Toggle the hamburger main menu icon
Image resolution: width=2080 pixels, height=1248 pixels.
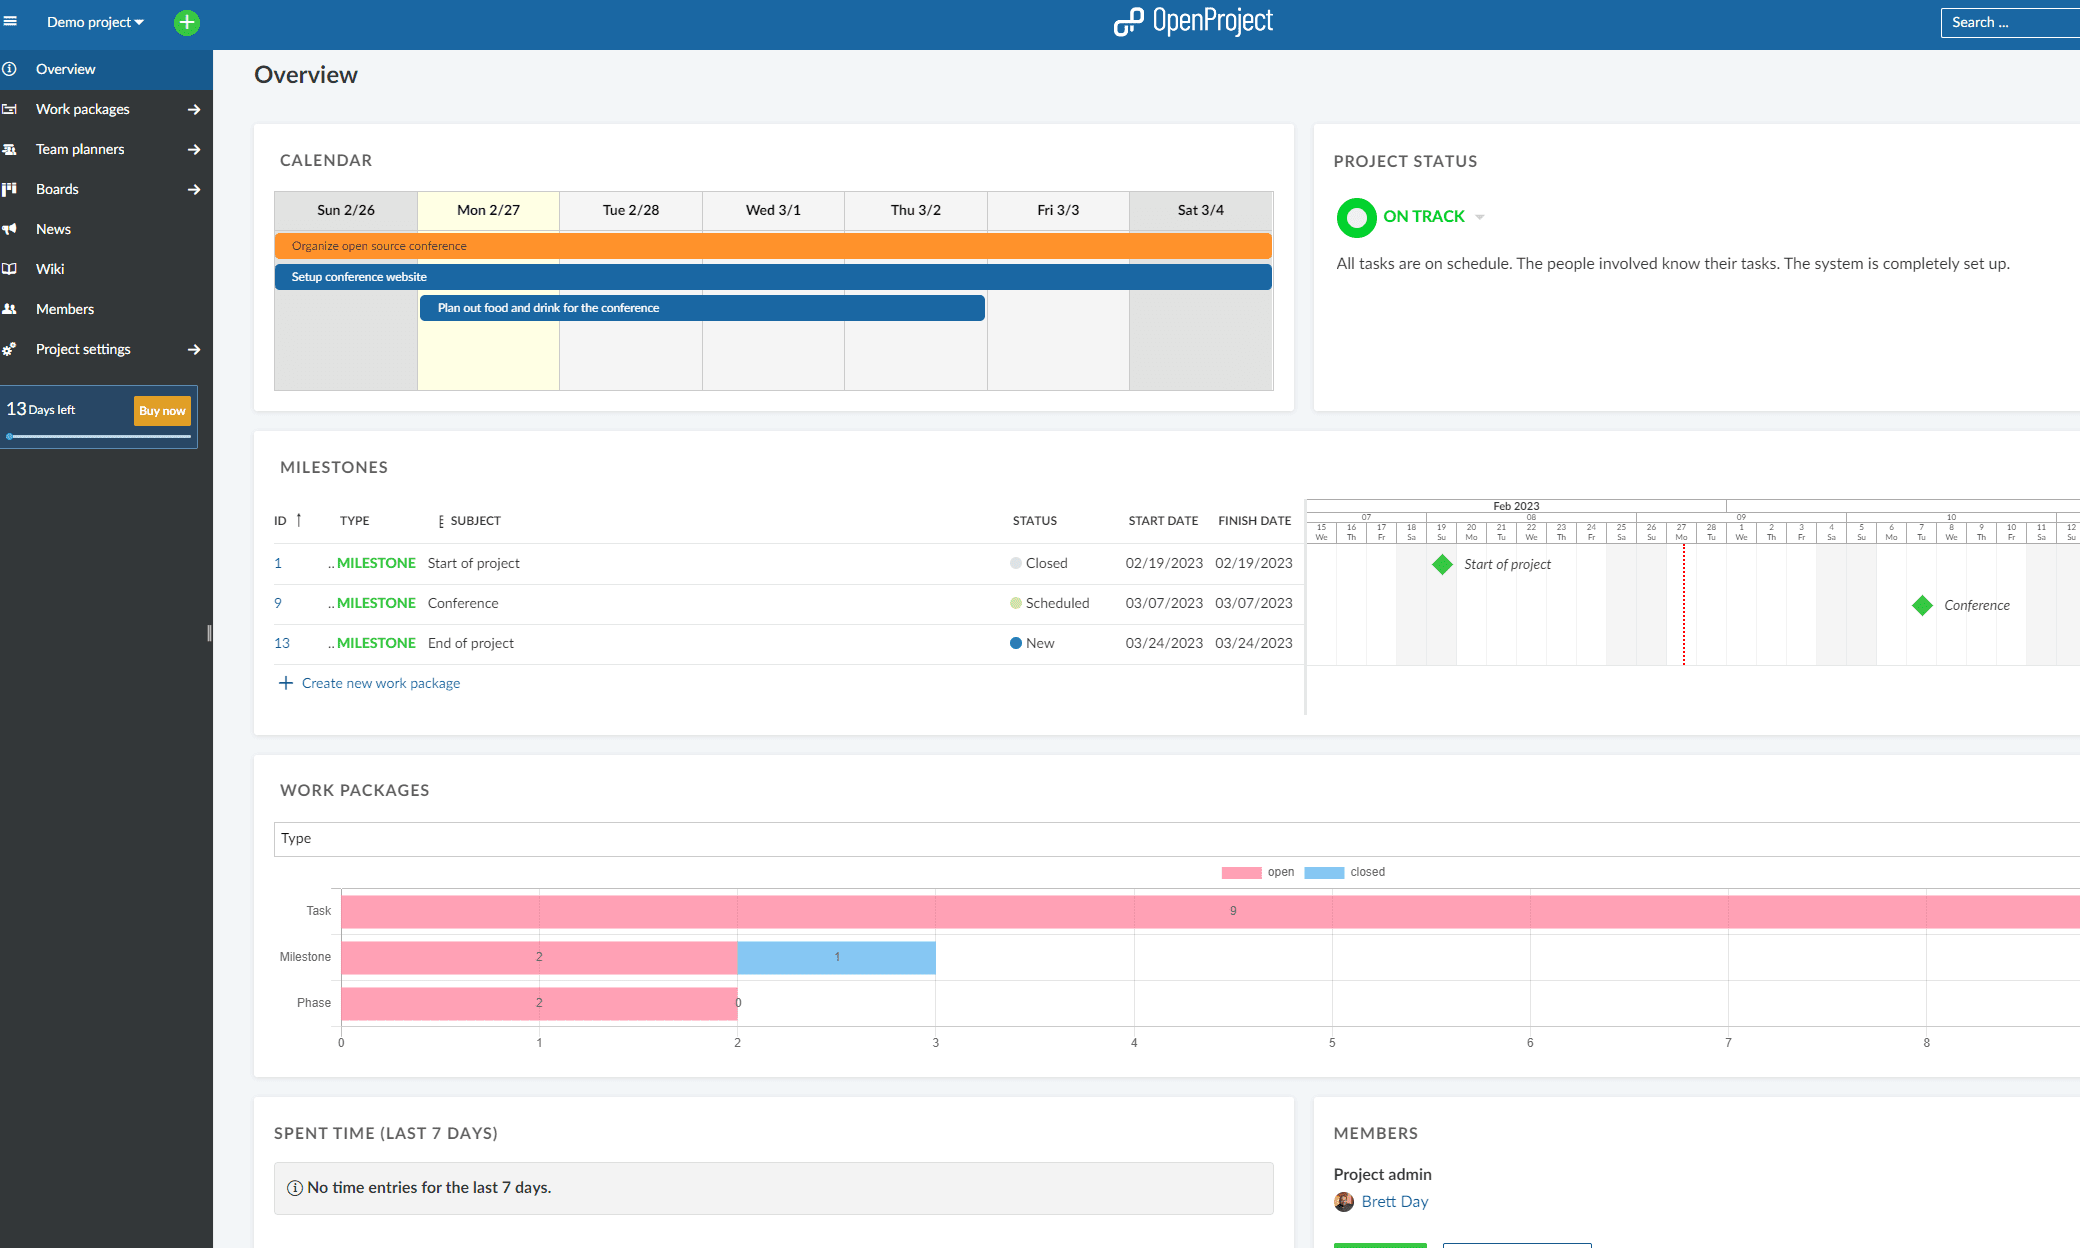(10, 21)
